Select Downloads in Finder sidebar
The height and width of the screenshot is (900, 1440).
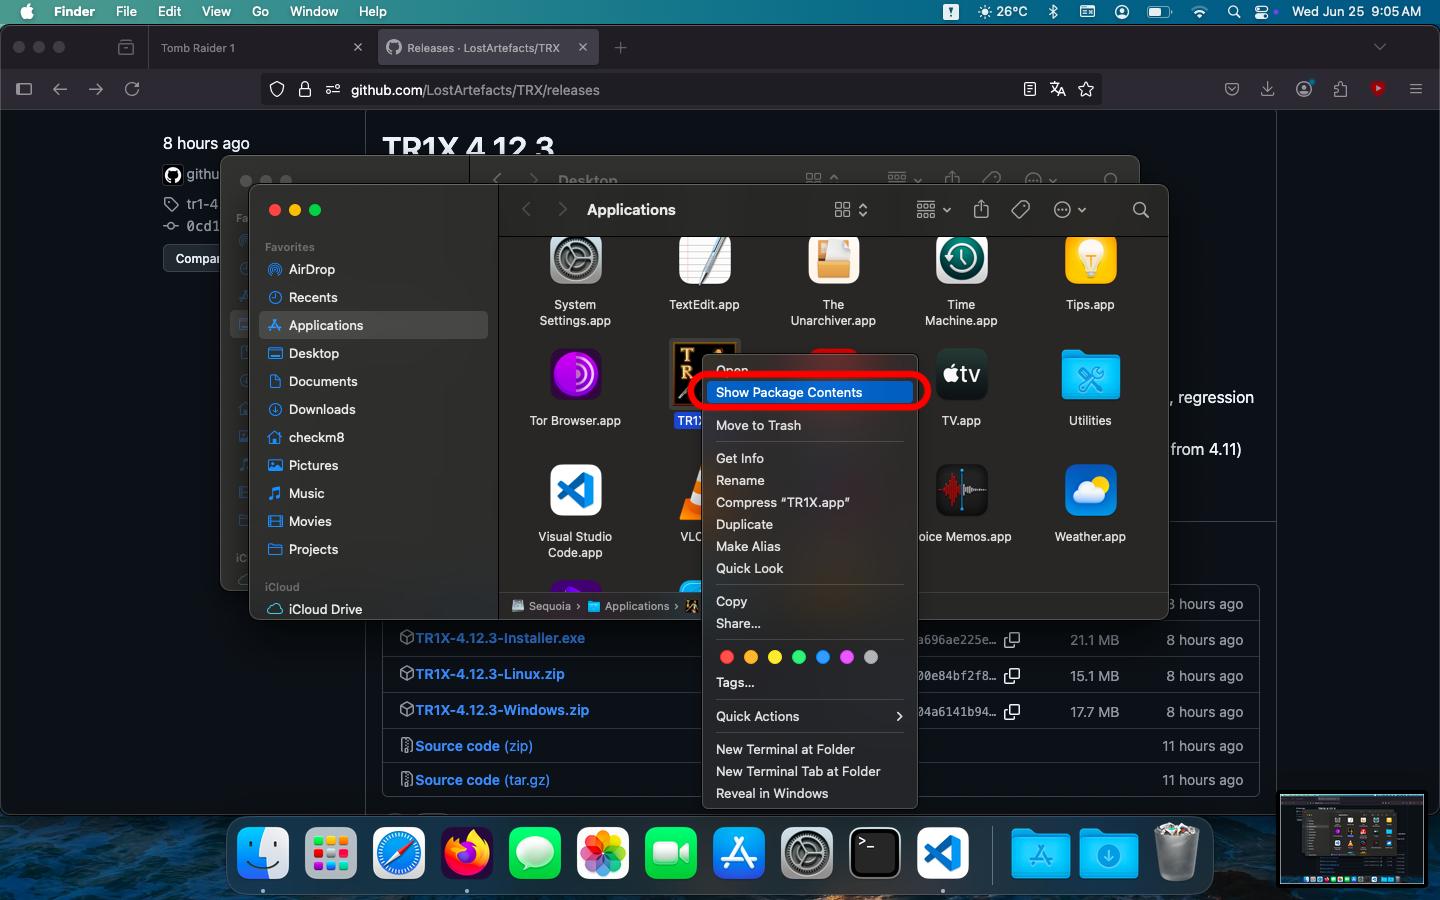tap(373, 409)
